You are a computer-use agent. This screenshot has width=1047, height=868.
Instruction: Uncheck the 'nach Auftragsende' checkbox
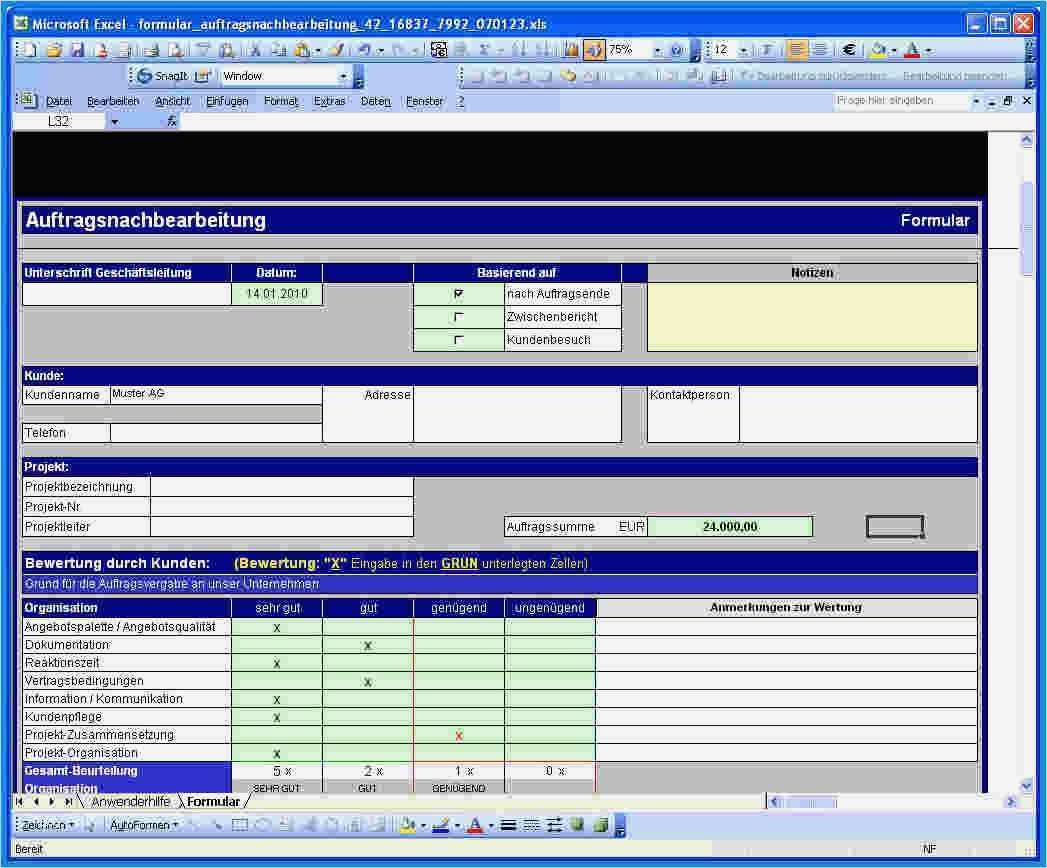[459, 294]
